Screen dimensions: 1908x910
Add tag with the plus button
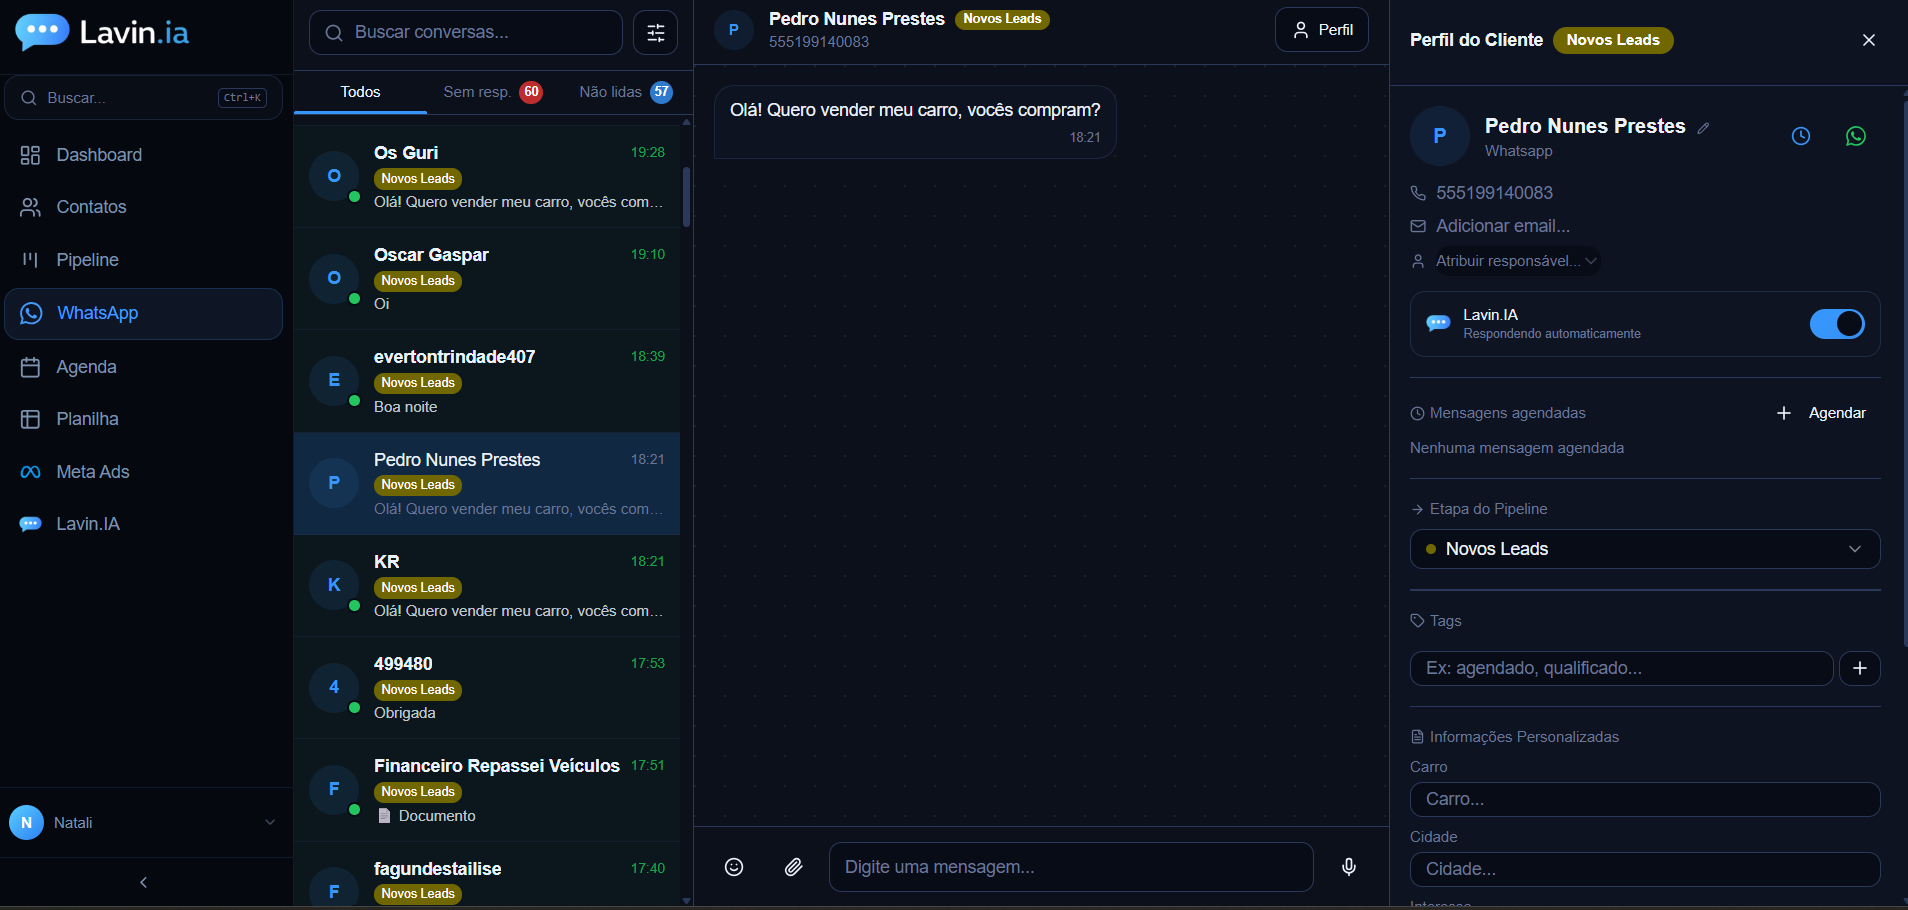tap(1860, 668)
